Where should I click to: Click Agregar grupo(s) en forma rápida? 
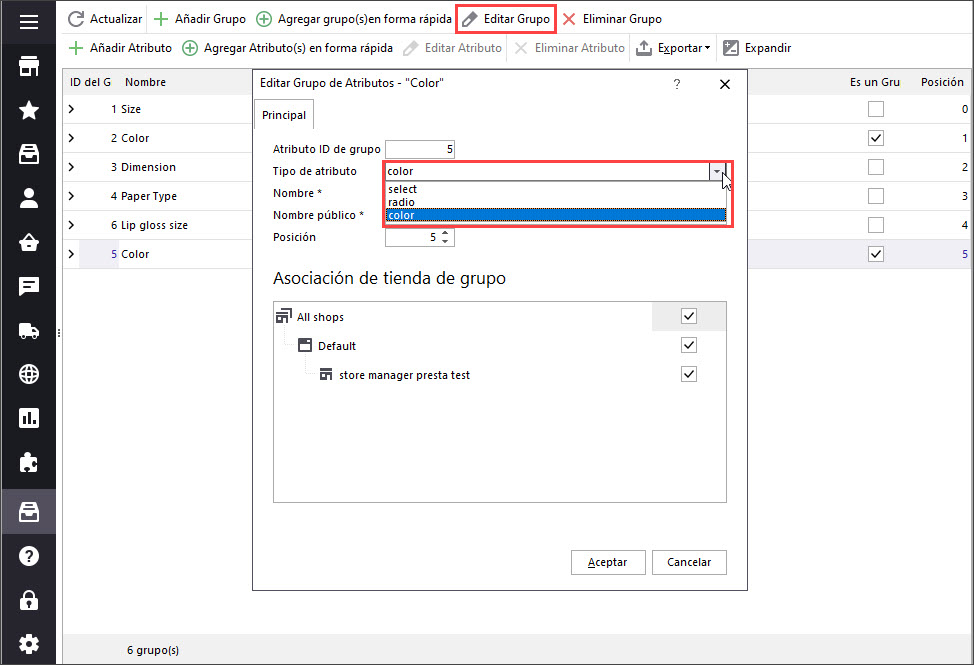click(x=354, y=19)
